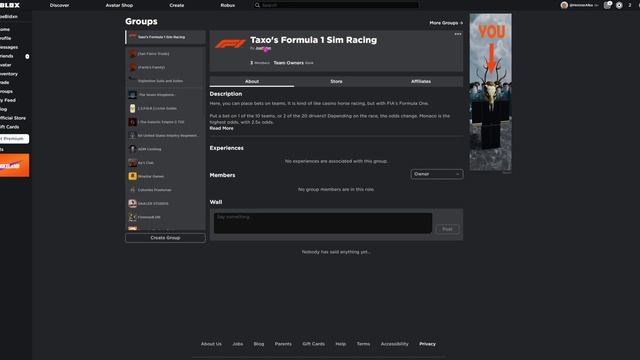
Task: Open Avatar Shop in the top navigation
Action: click(119, 5)
